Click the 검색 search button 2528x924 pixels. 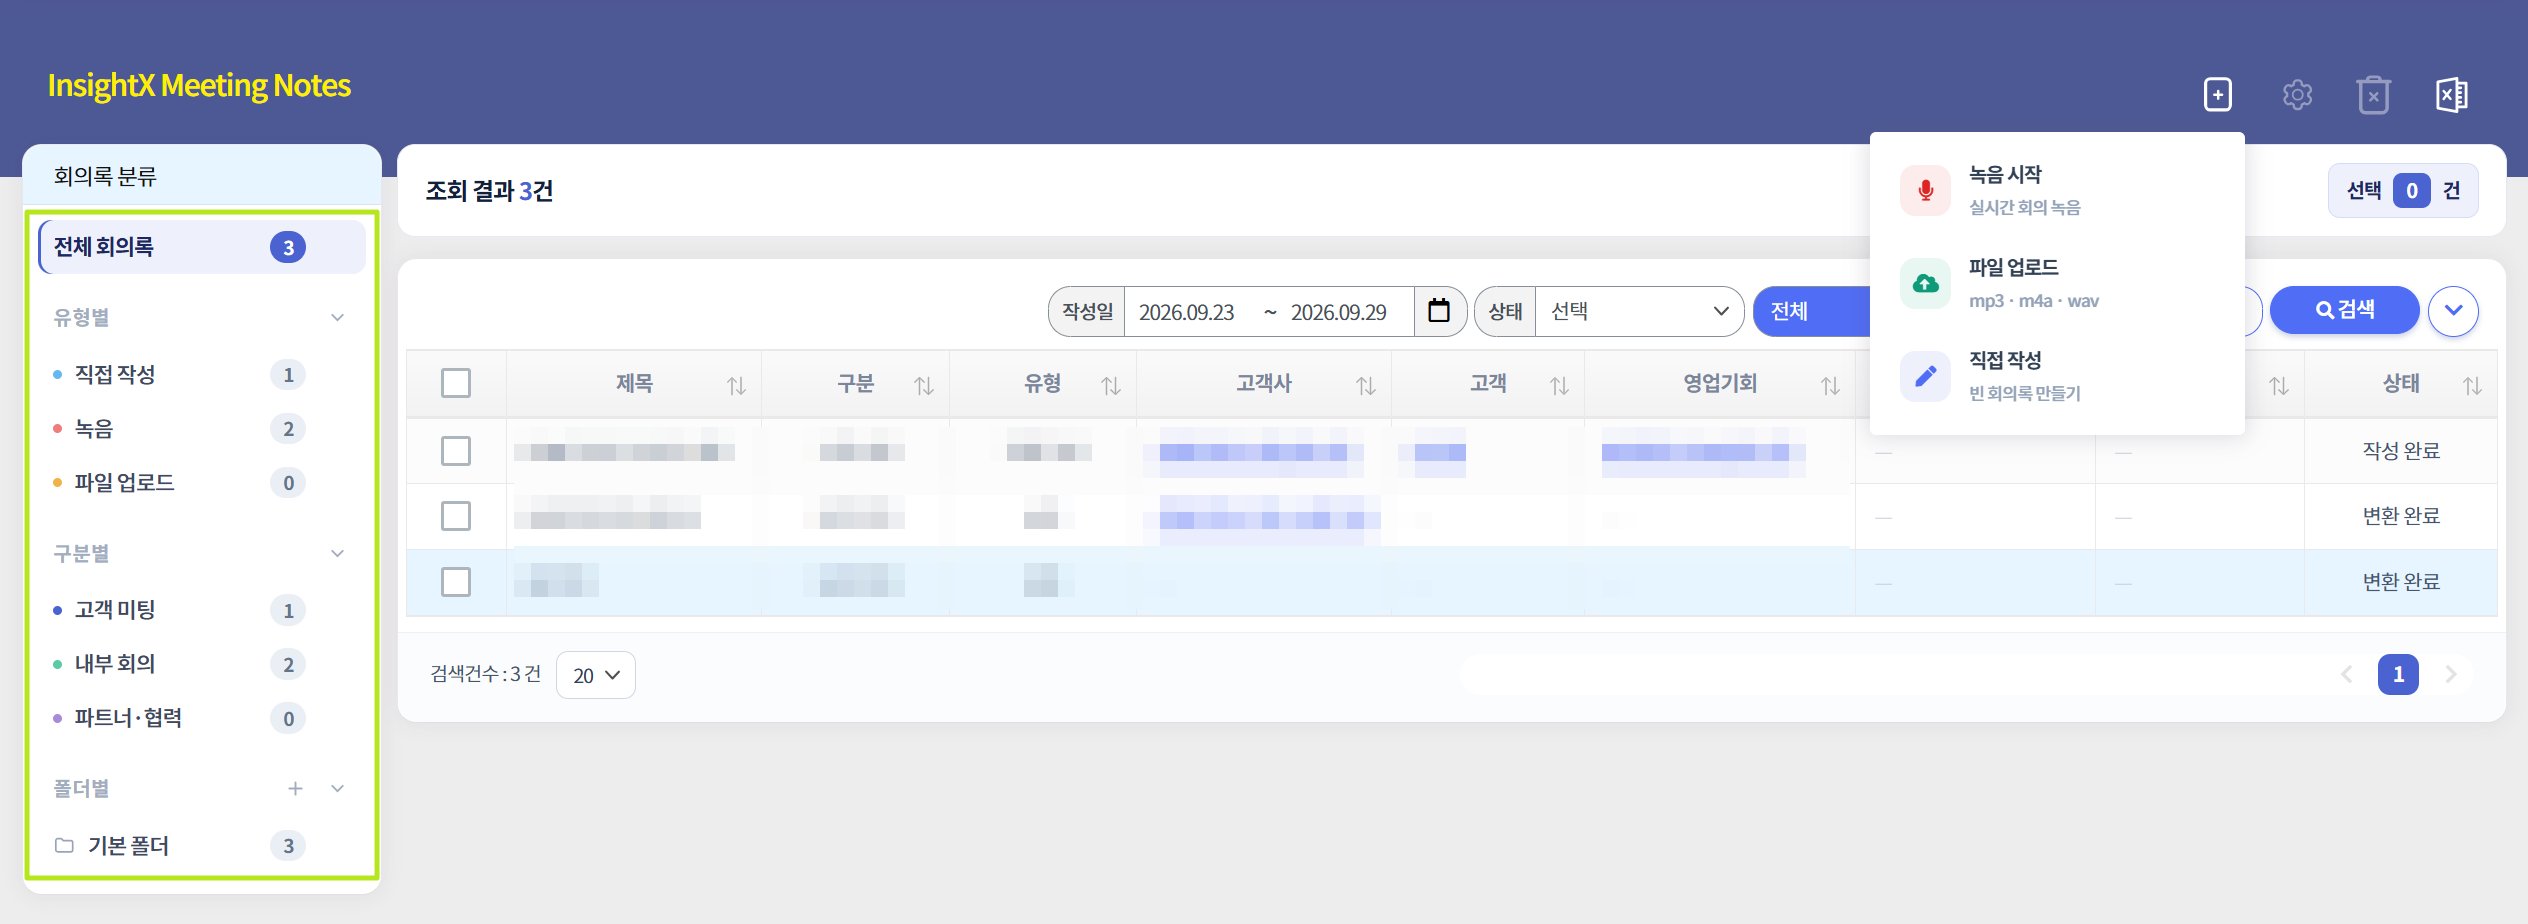click(x=2344, y=310)
